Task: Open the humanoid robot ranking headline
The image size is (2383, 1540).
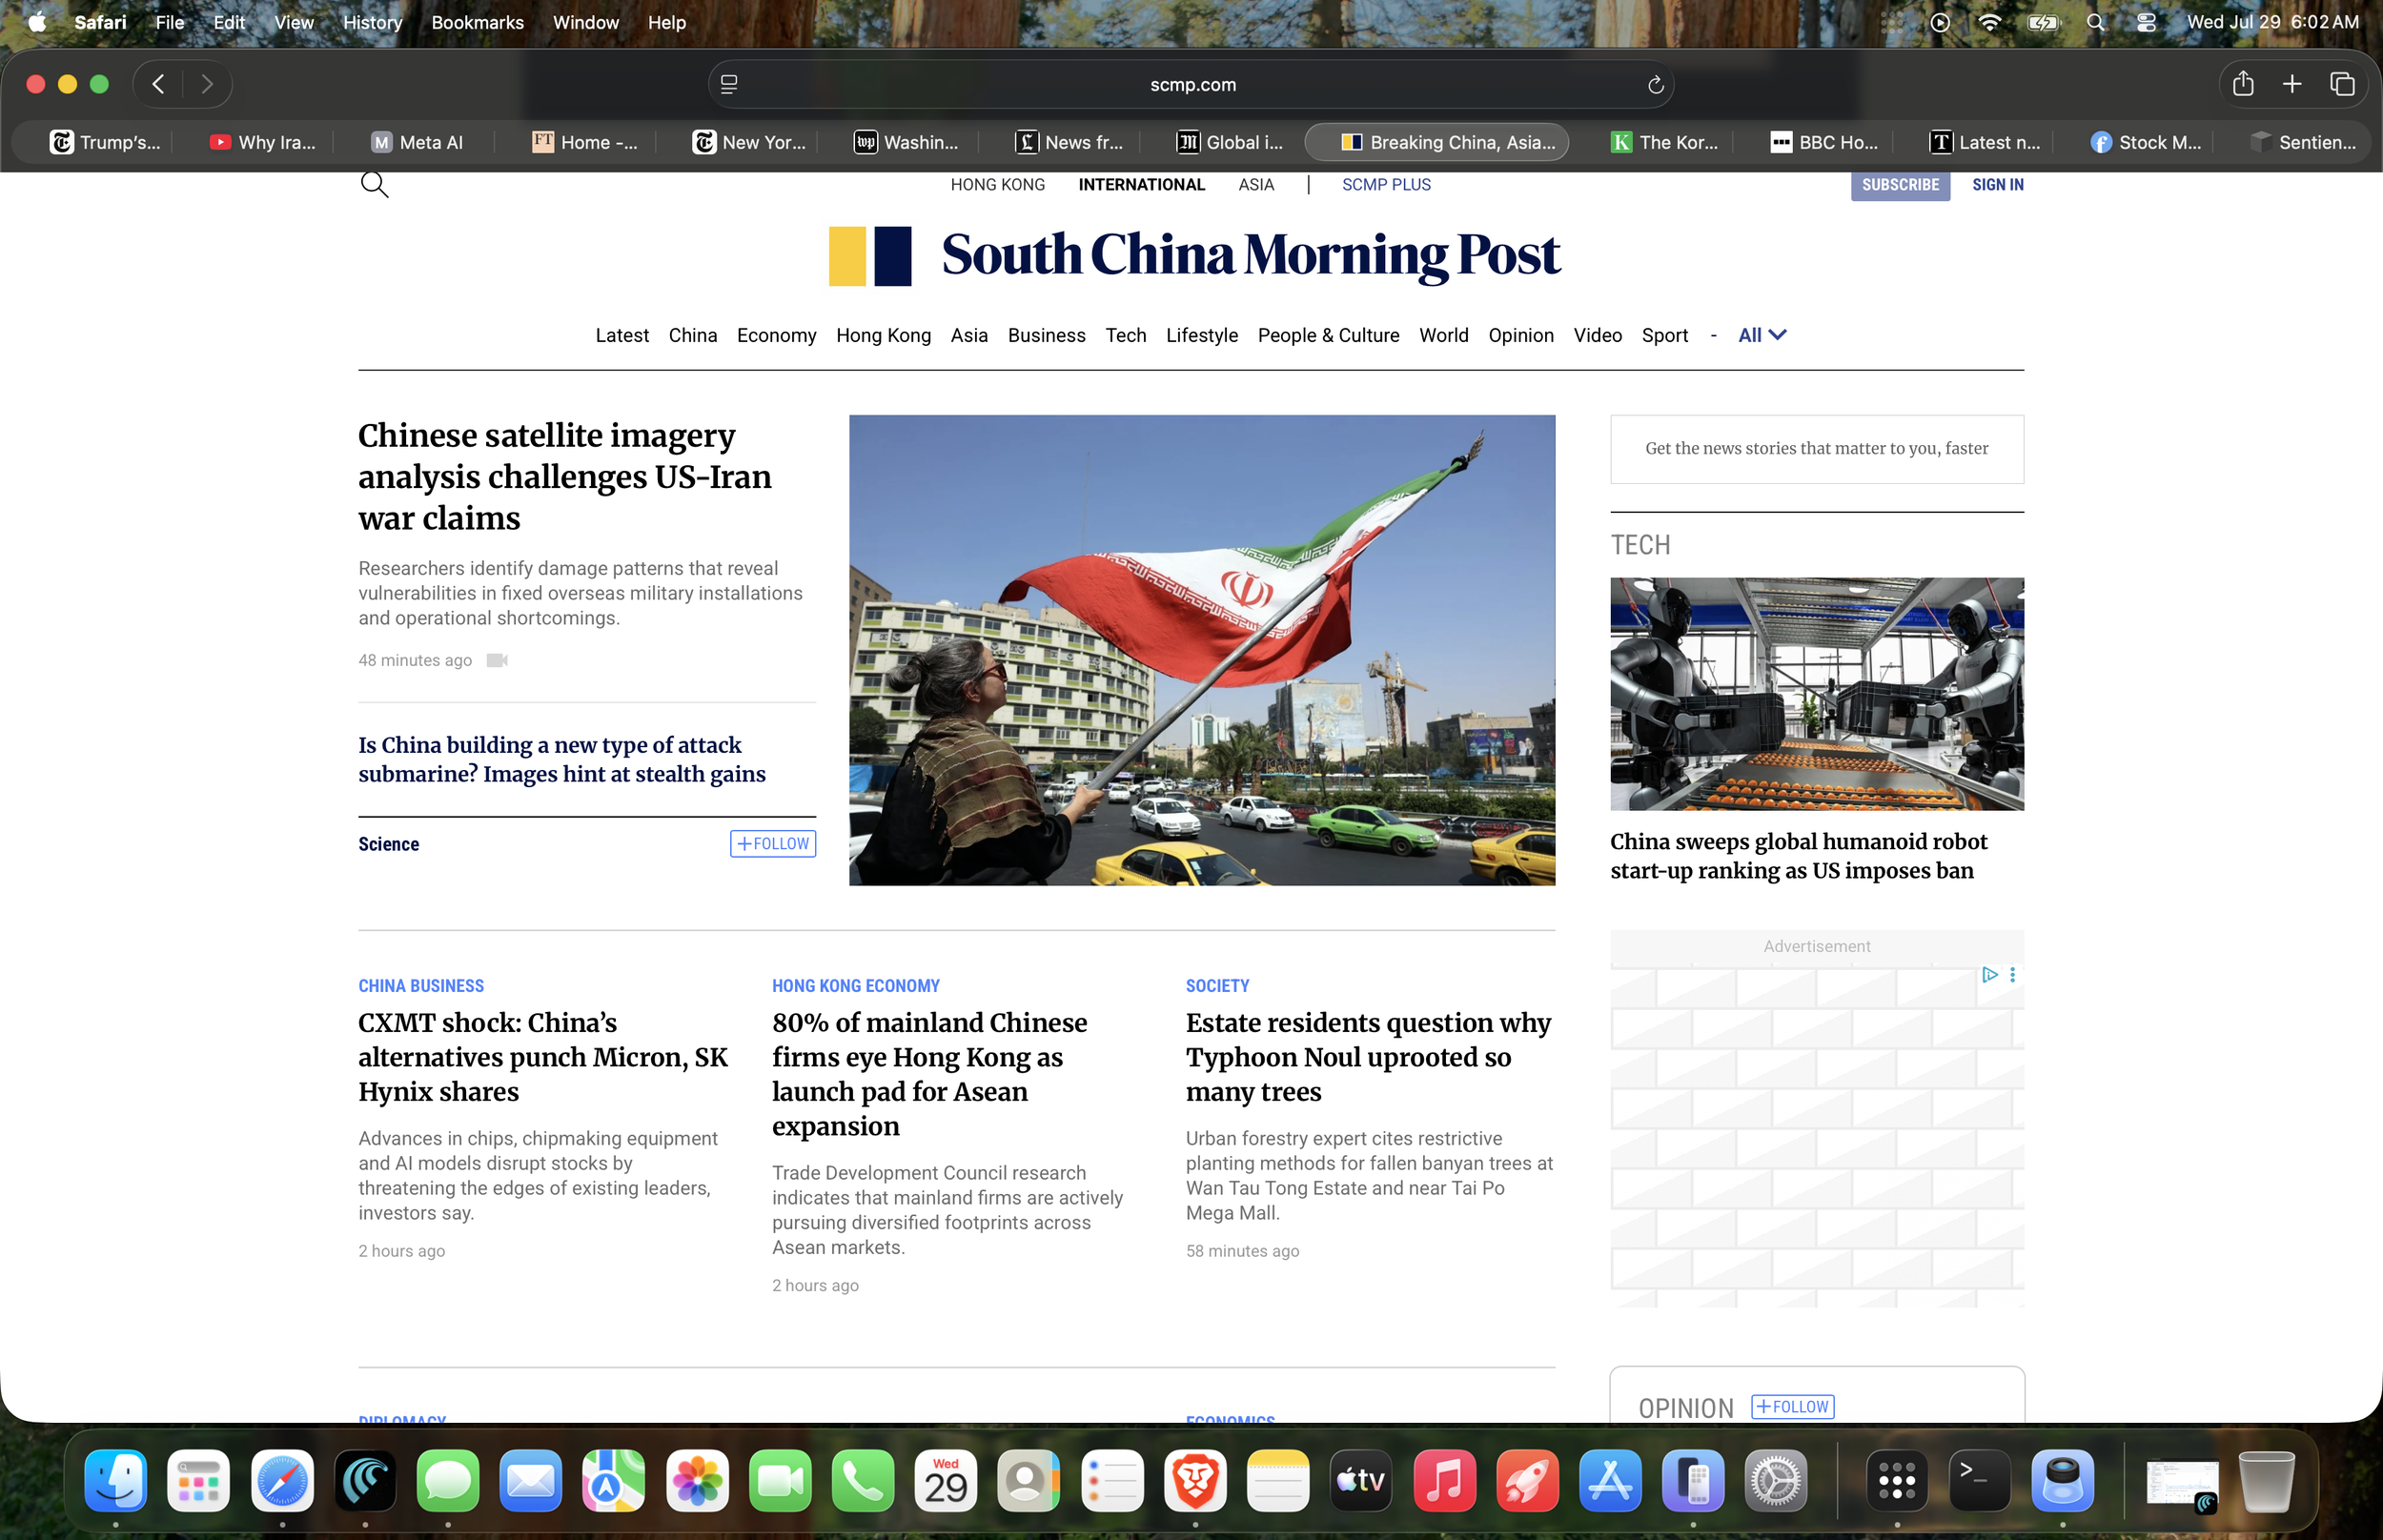Action: tap(1799, 856)
